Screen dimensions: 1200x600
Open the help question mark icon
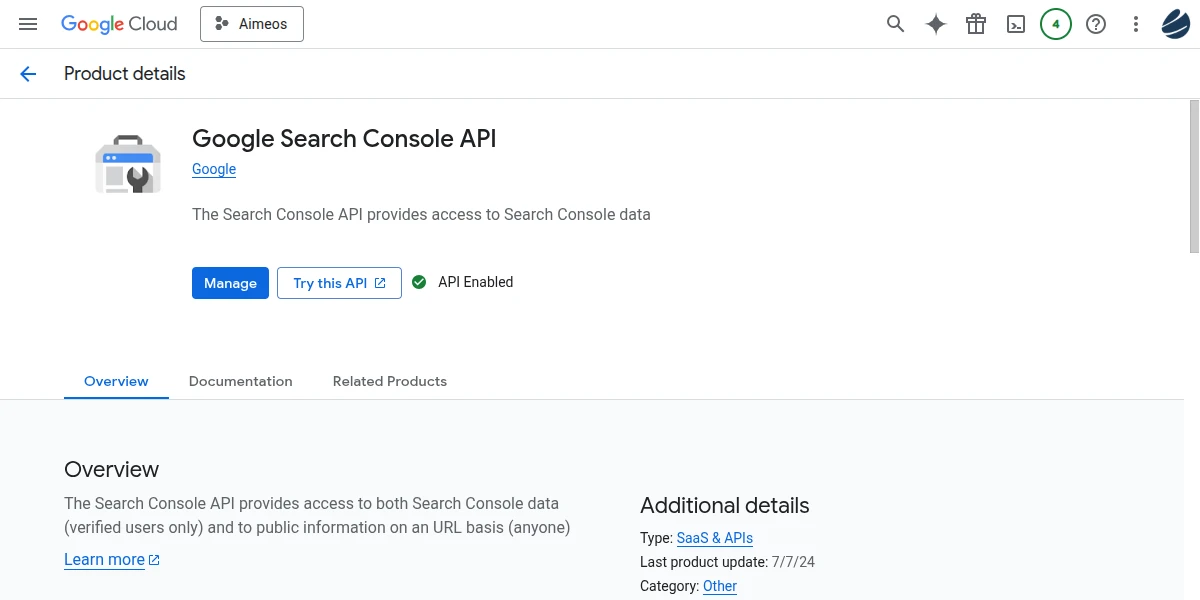[1096, 24]
